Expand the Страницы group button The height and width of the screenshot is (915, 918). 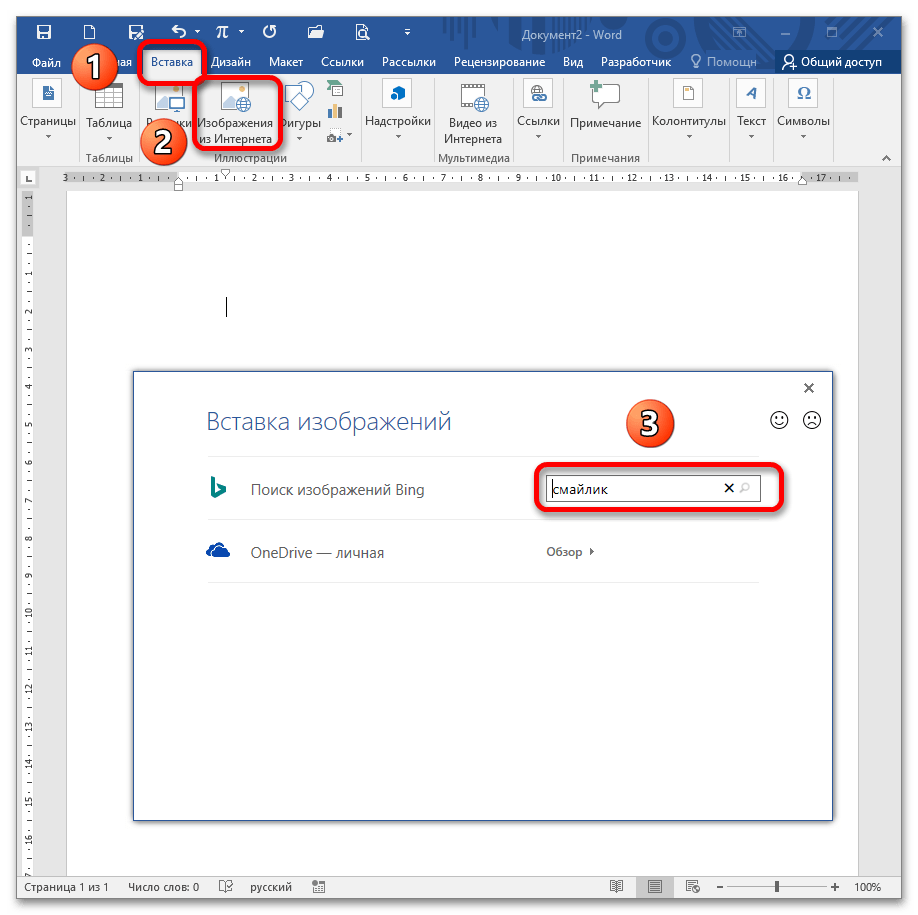pyautogui.click(x=48, y=111)
